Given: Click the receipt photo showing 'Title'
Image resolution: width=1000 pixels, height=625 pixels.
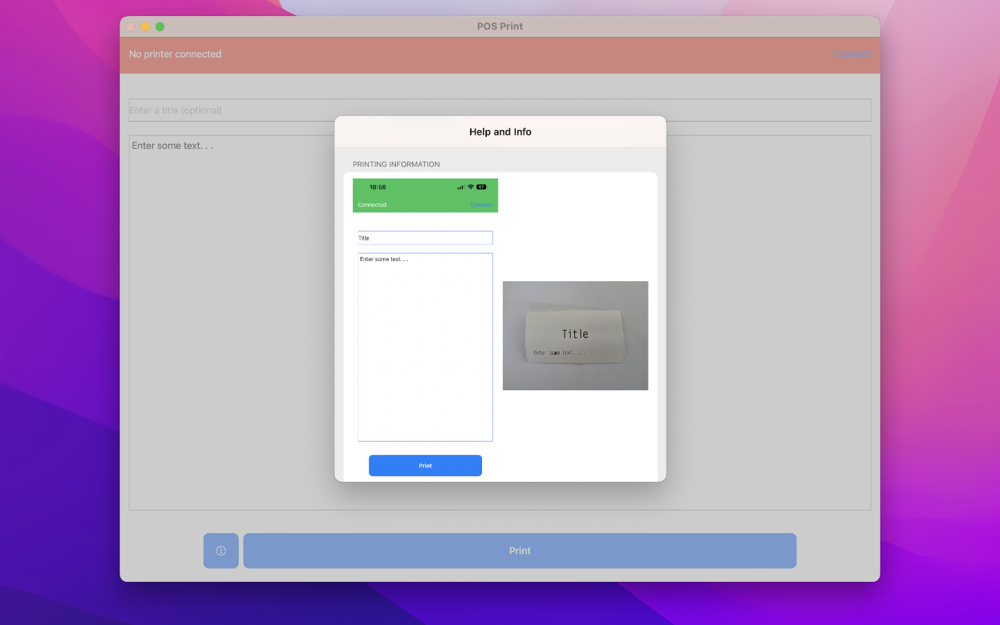Looking at the screenshot, I should click(x=575, y=335).
